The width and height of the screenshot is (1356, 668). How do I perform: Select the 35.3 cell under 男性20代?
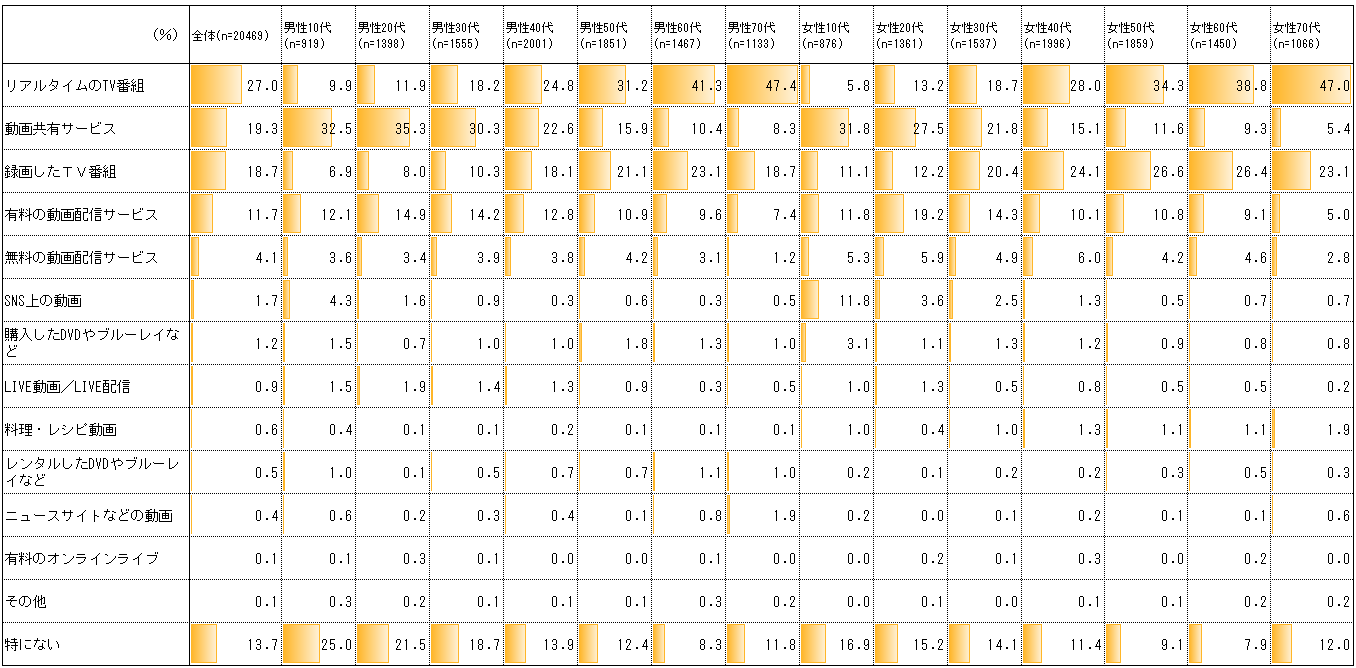410,129
